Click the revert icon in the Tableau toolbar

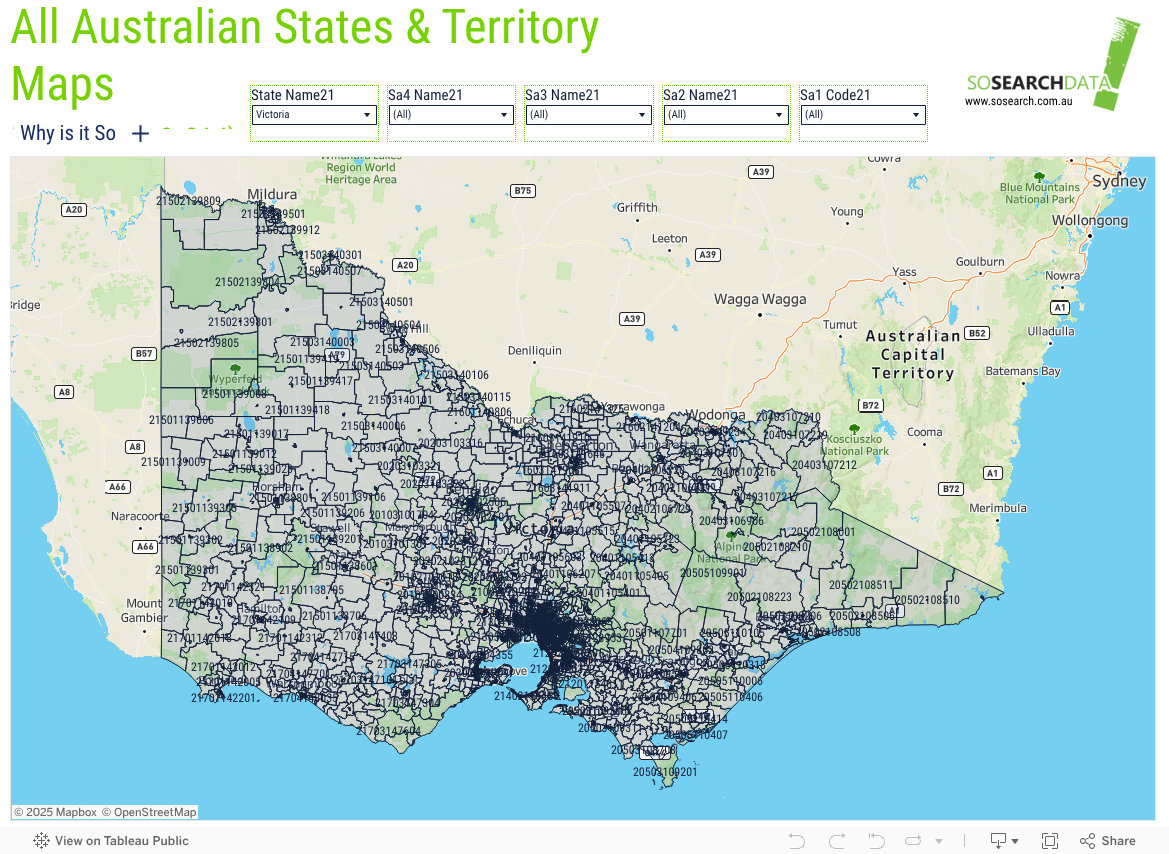(x=877, y=841)
